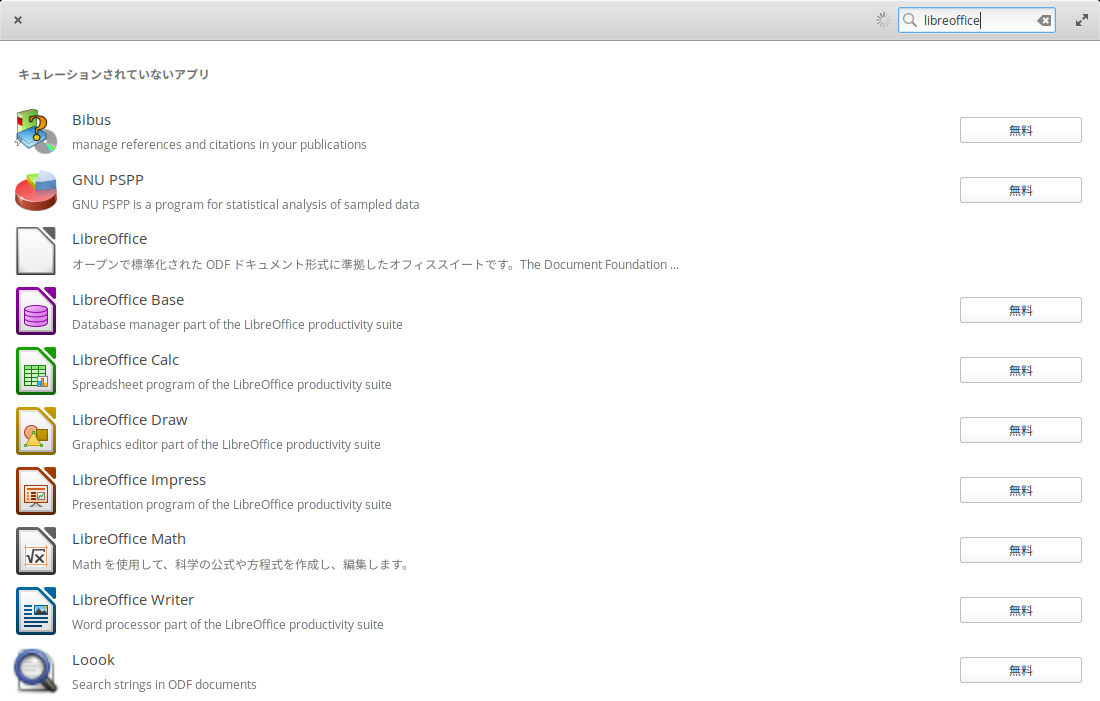Click the GNU PSPP pie chart icon
The height and width of the screenshot is (701, 1100).
pyautogui.click(x=36, y=191)
